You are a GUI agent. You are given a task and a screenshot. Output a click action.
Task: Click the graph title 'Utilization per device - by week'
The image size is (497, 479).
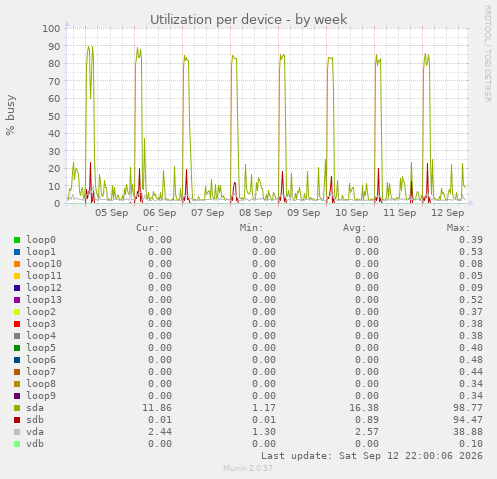(x=249, y=19)
